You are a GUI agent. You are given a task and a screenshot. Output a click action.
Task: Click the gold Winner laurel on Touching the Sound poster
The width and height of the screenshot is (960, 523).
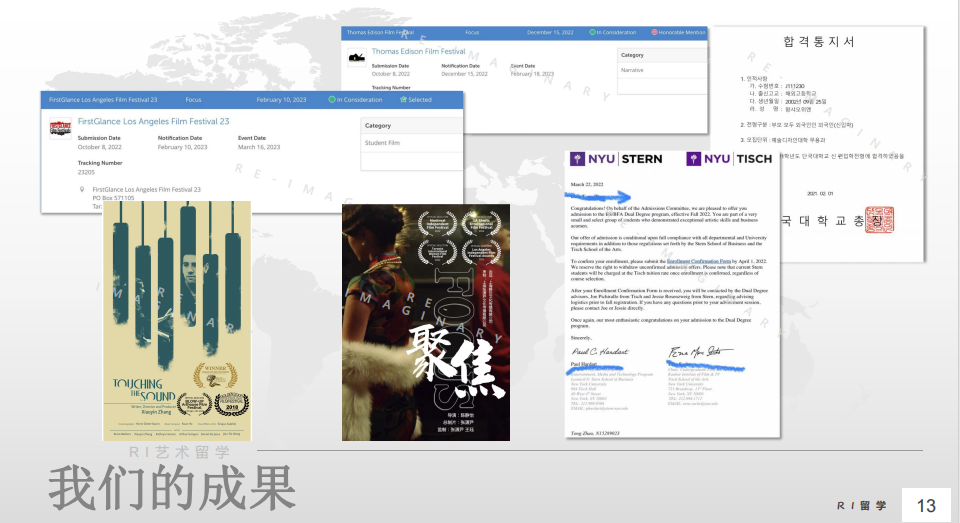tap(215, 375)
